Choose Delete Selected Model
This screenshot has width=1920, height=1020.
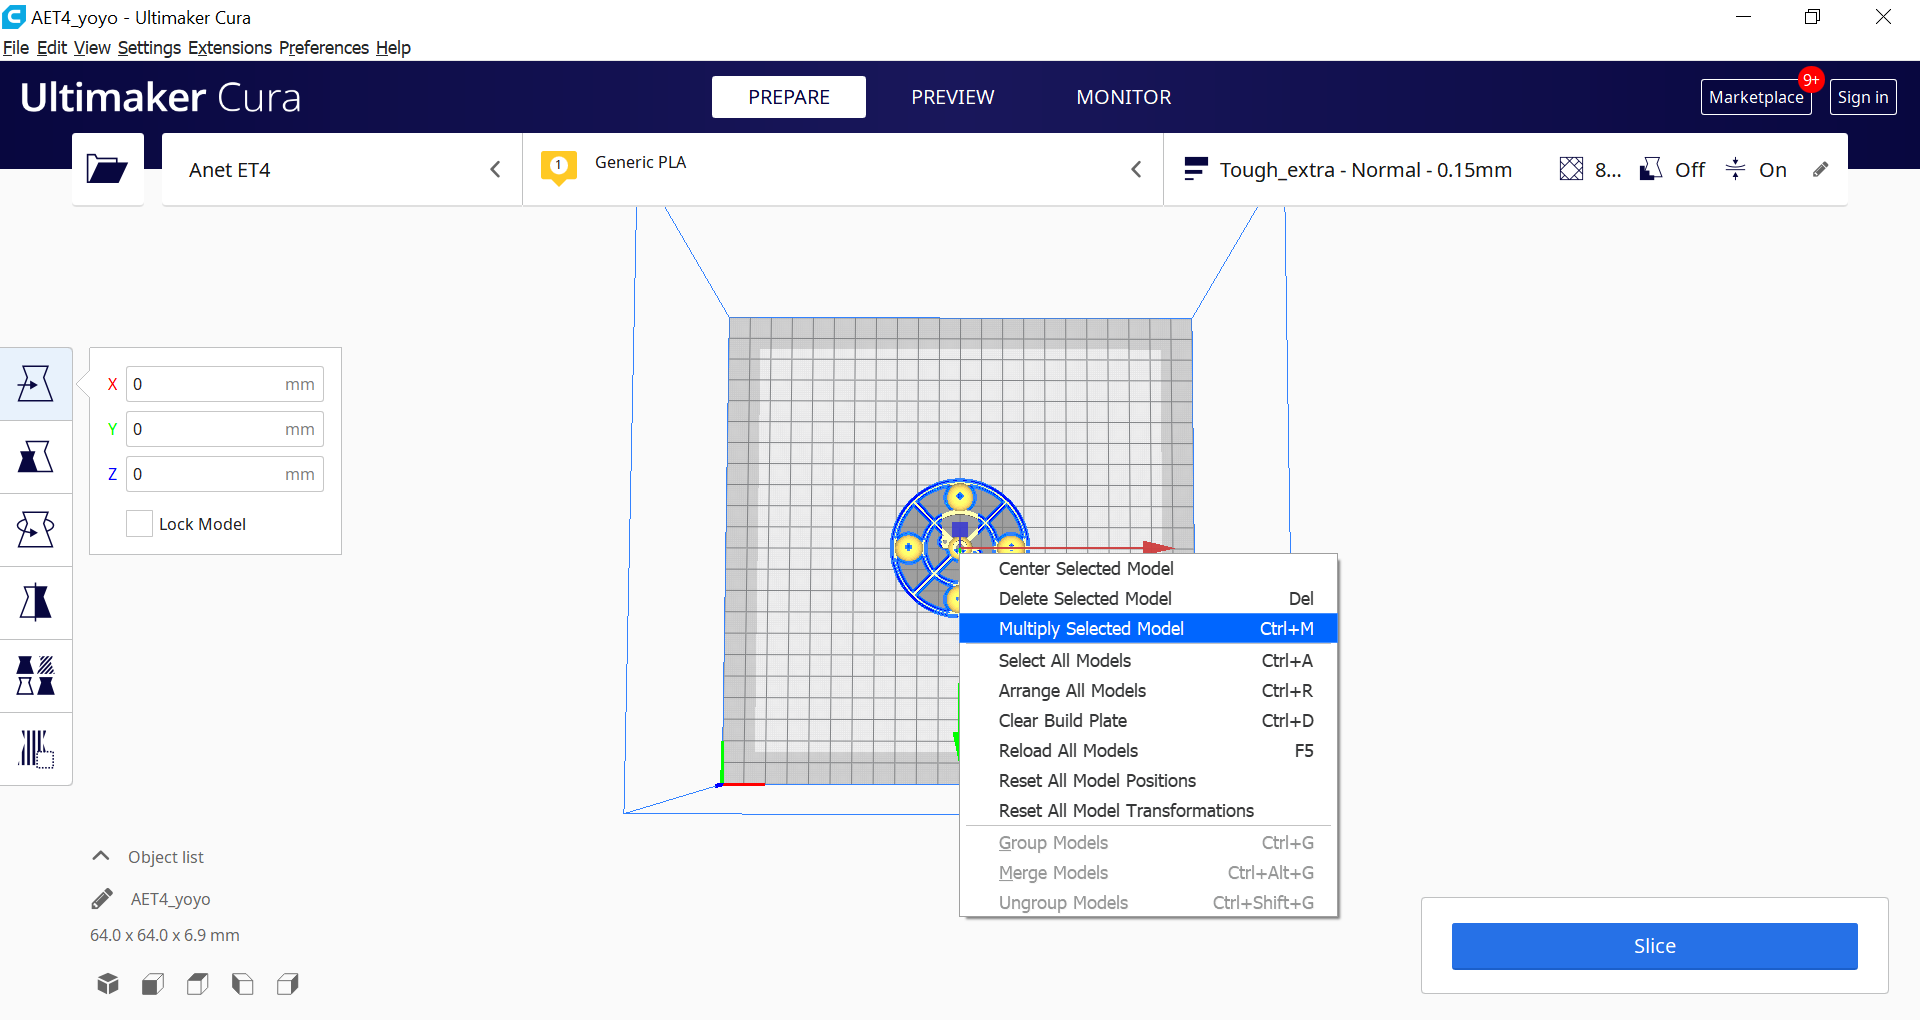(1148, 598)
